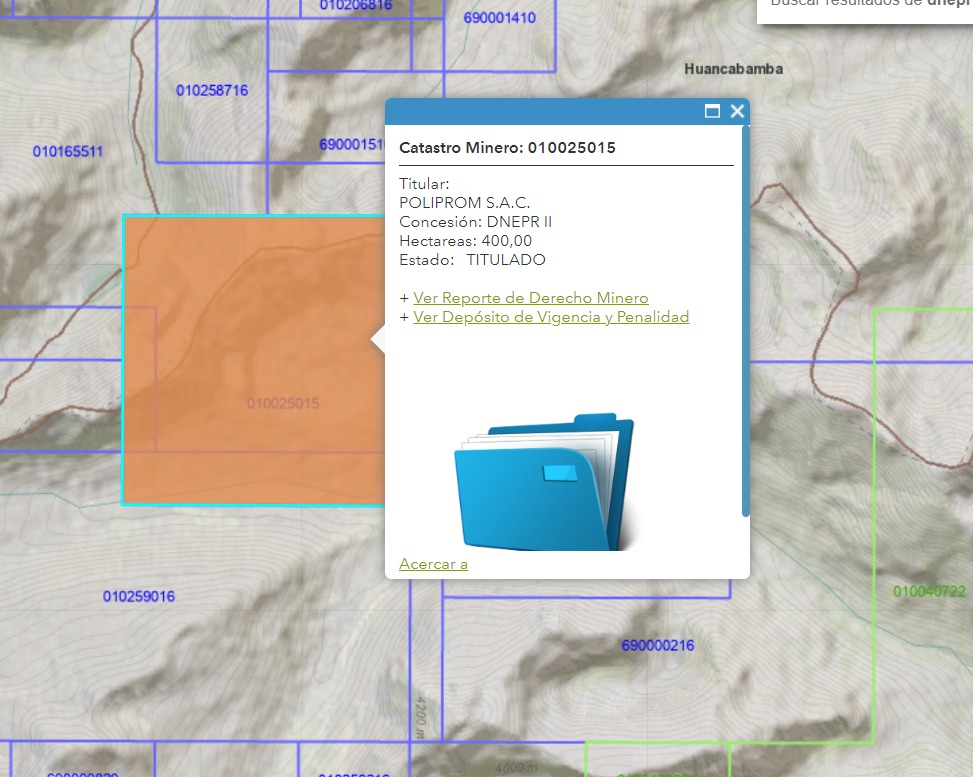The width and height of the screenshot is (973, 777).
Task: Open Ver Depósito de Vigencia y Penalidad
Action: click(x=551, y=317)
